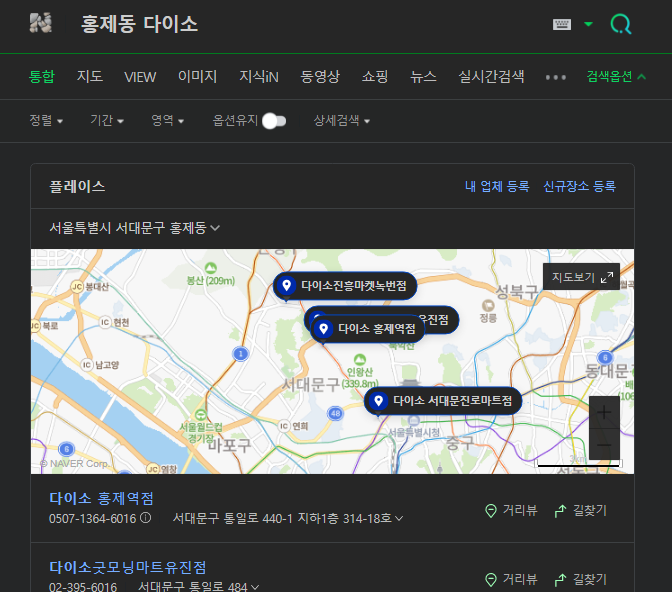This screenshot has height=592, width=672.
Task: Select the 쇼핑 tab
Action: click(x=375, y=77)
